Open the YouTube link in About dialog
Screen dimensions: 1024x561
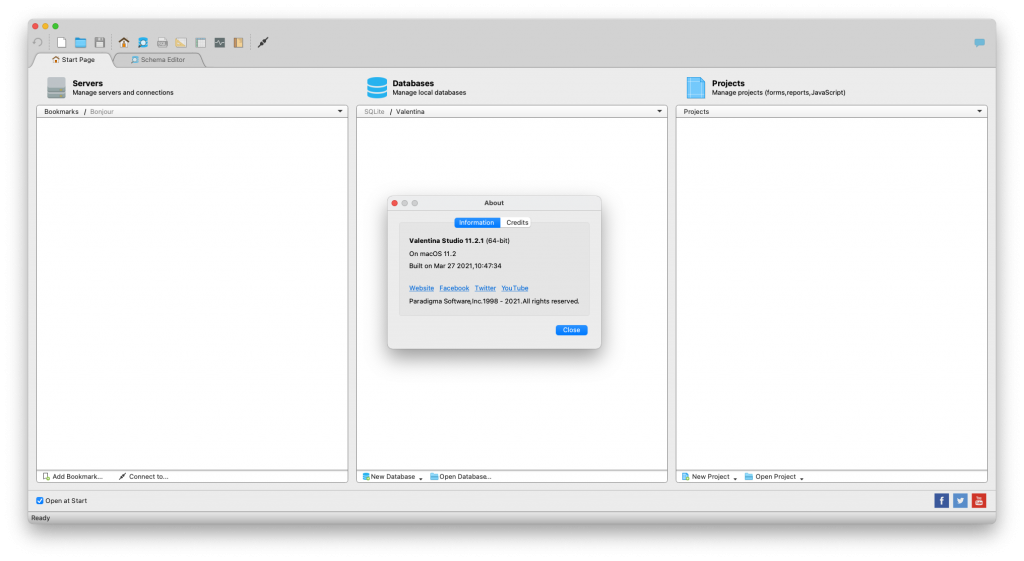click(x=515, y=288)
